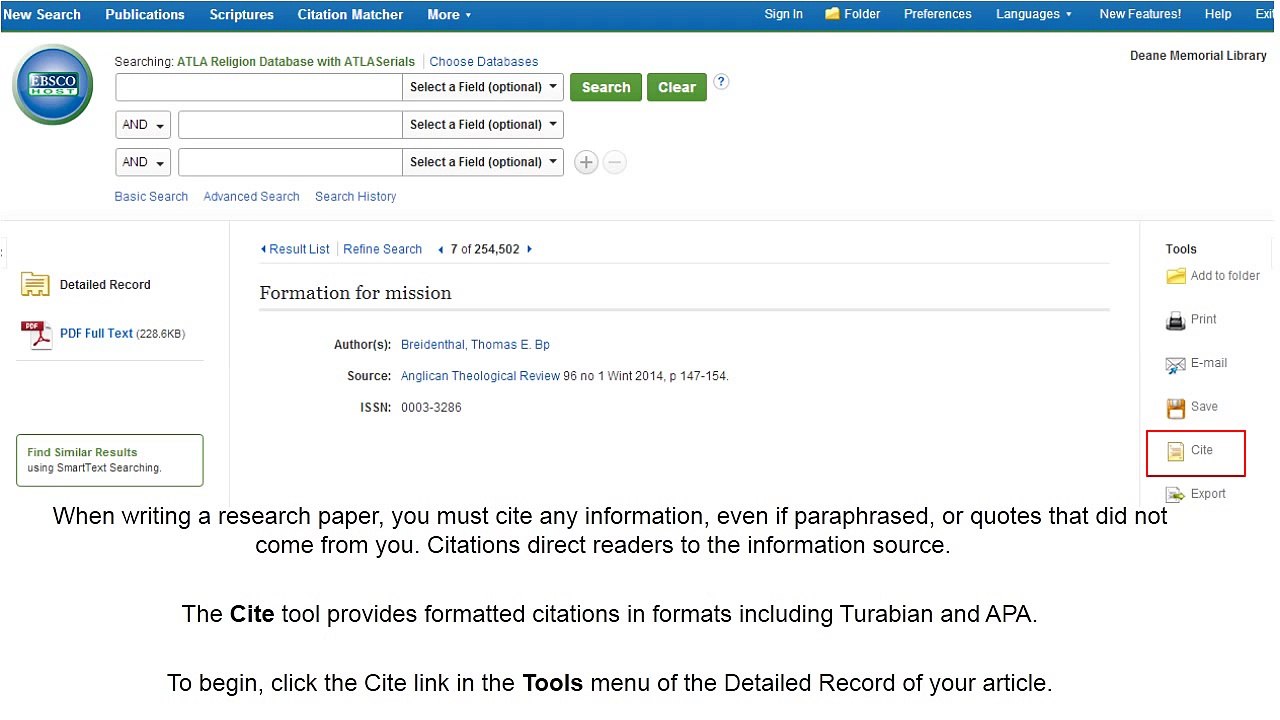
Task: Click the Save link in Tools
Action: click(x=1204, y=406)
